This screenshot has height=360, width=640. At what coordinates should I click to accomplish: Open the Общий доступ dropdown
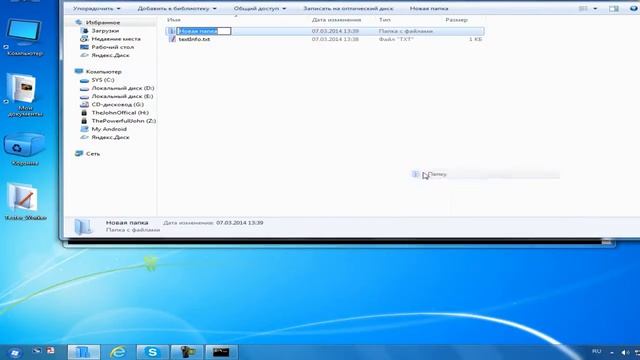[x=260, y=9]
